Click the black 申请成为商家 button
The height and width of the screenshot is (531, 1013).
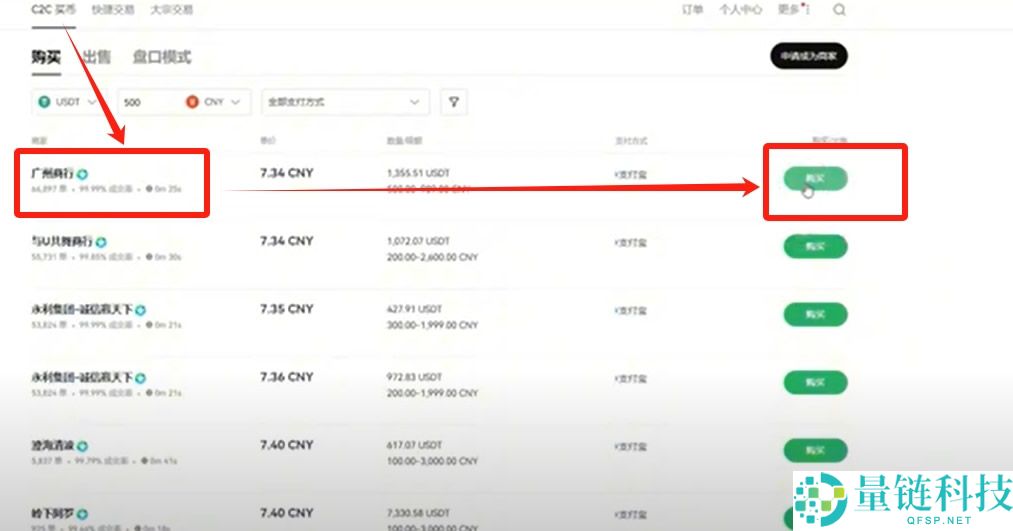coord(808,56)
